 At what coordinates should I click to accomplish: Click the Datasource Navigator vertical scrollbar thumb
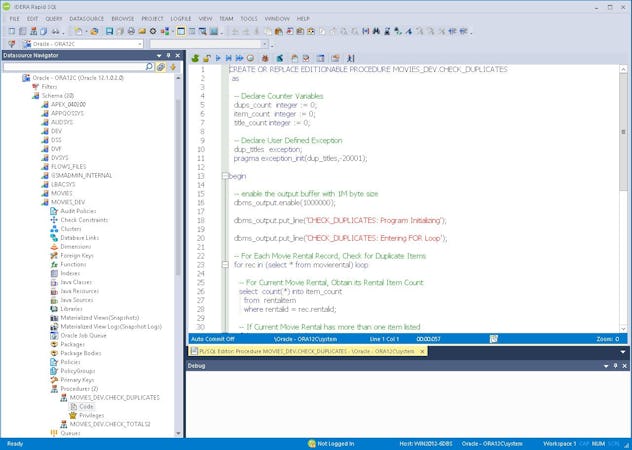[x=178, y=186]
